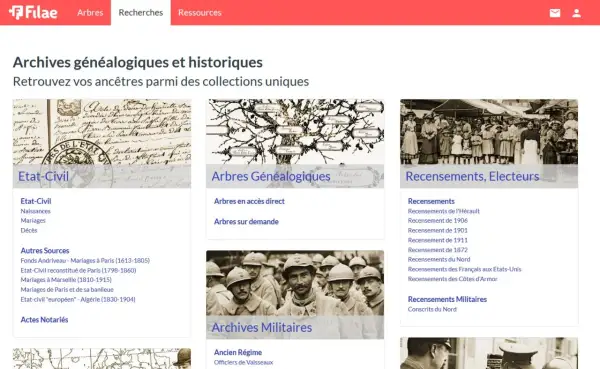Image resolution: width=600 pixels, height=369 pixels.
Task: Open the Mariages link
Action: pos(33,220)
